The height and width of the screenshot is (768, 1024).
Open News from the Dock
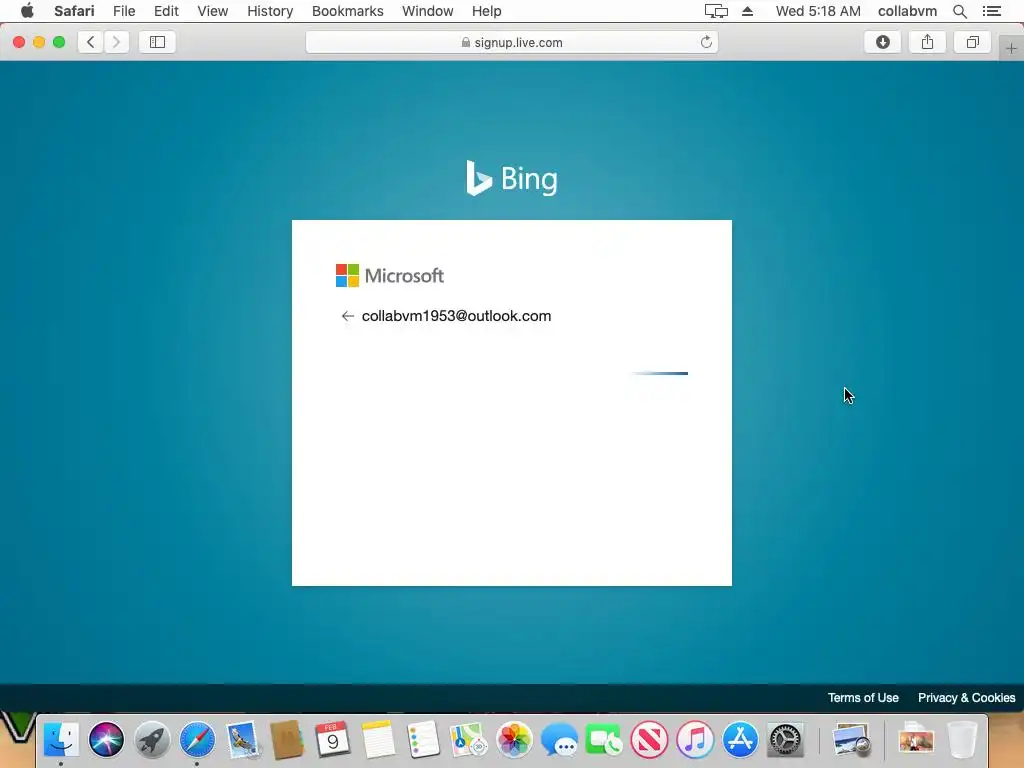click(650, 740)
